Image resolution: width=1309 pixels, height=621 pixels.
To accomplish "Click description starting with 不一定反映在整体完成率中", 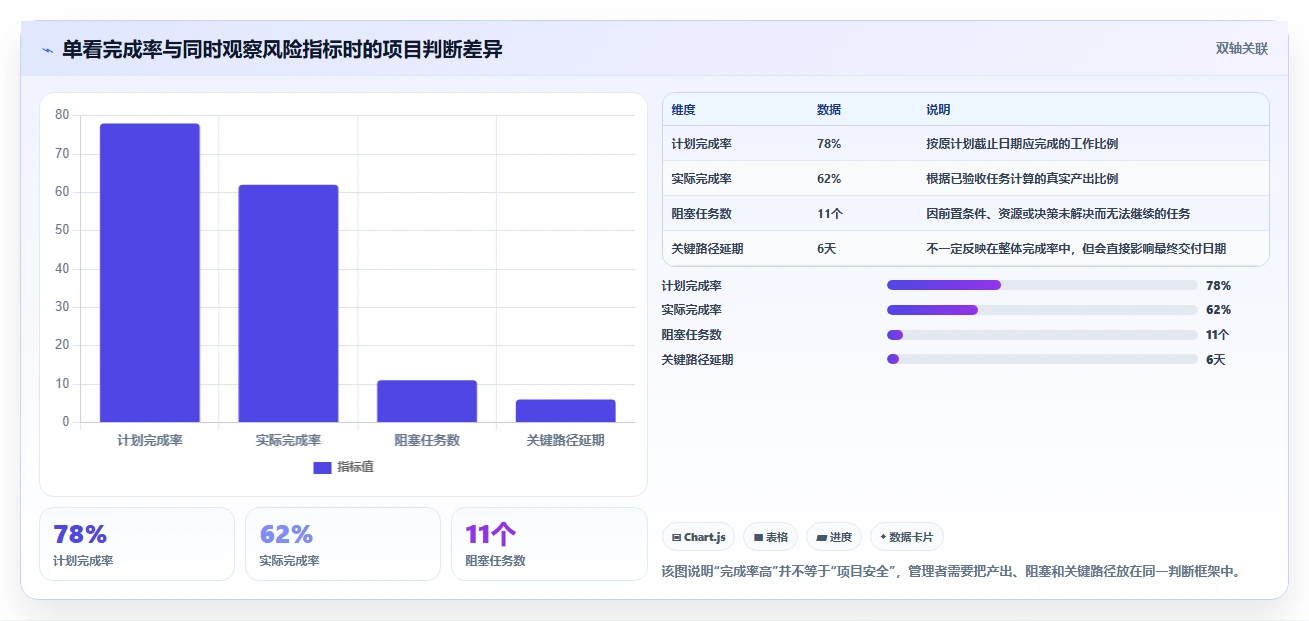I will 1076,249.
